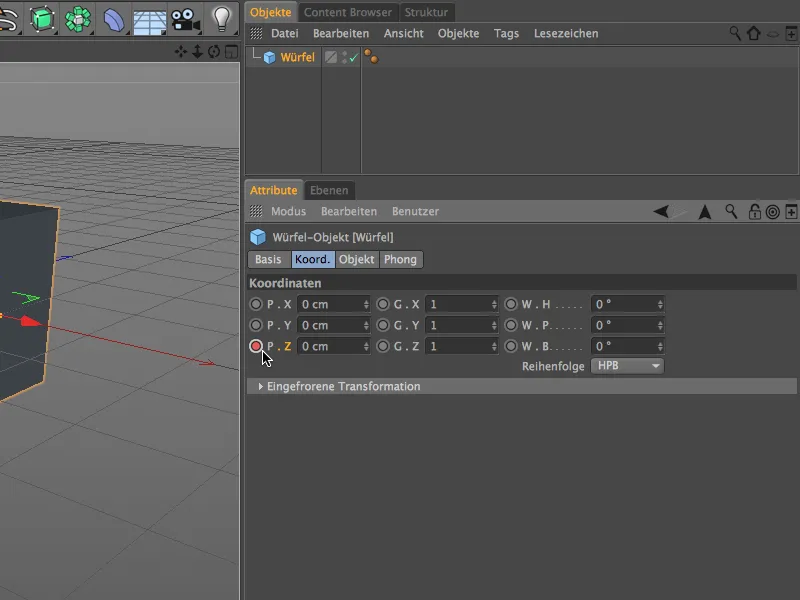Click the P . X value stepper arrows
The width and height of the screenshot is (800, 600).
click(366, 305)
